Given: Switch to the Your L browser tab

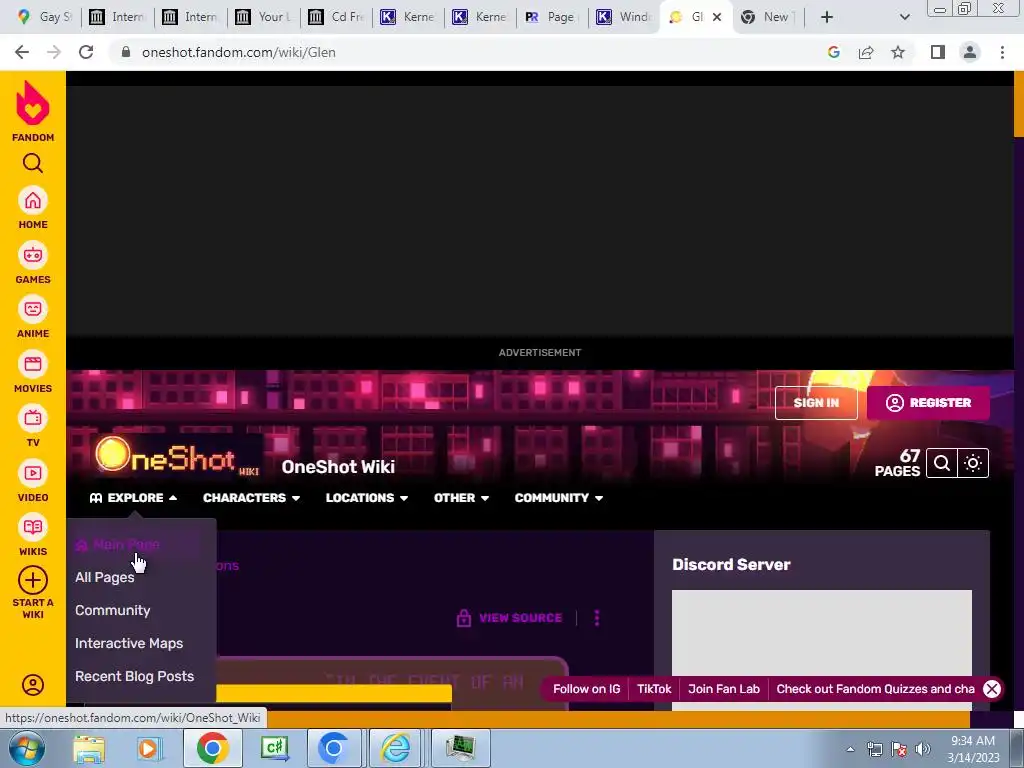Looking at the screenshot, I should tap(263, 17).
